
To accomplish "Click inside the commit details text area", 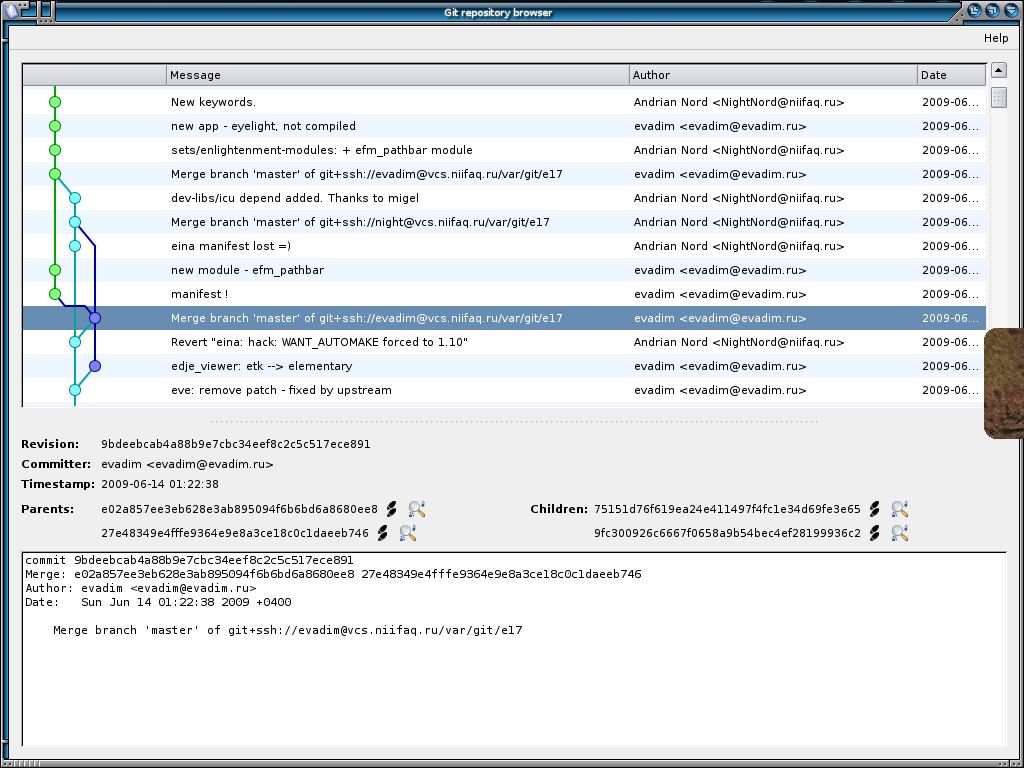I will (513, 680).
